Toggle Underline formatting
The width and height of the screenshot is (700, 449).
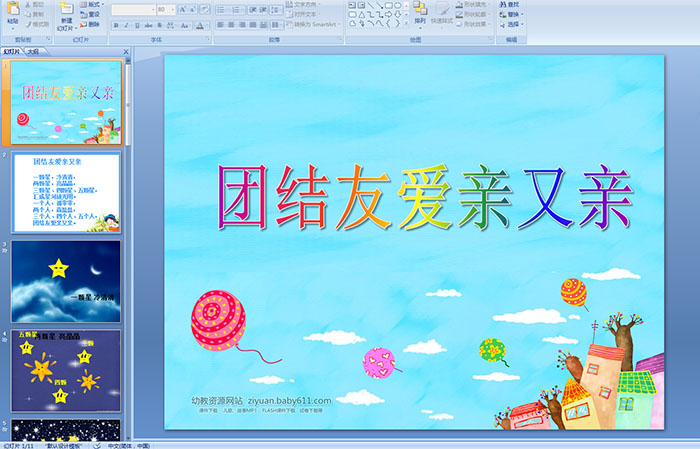[x=137, y=25]
